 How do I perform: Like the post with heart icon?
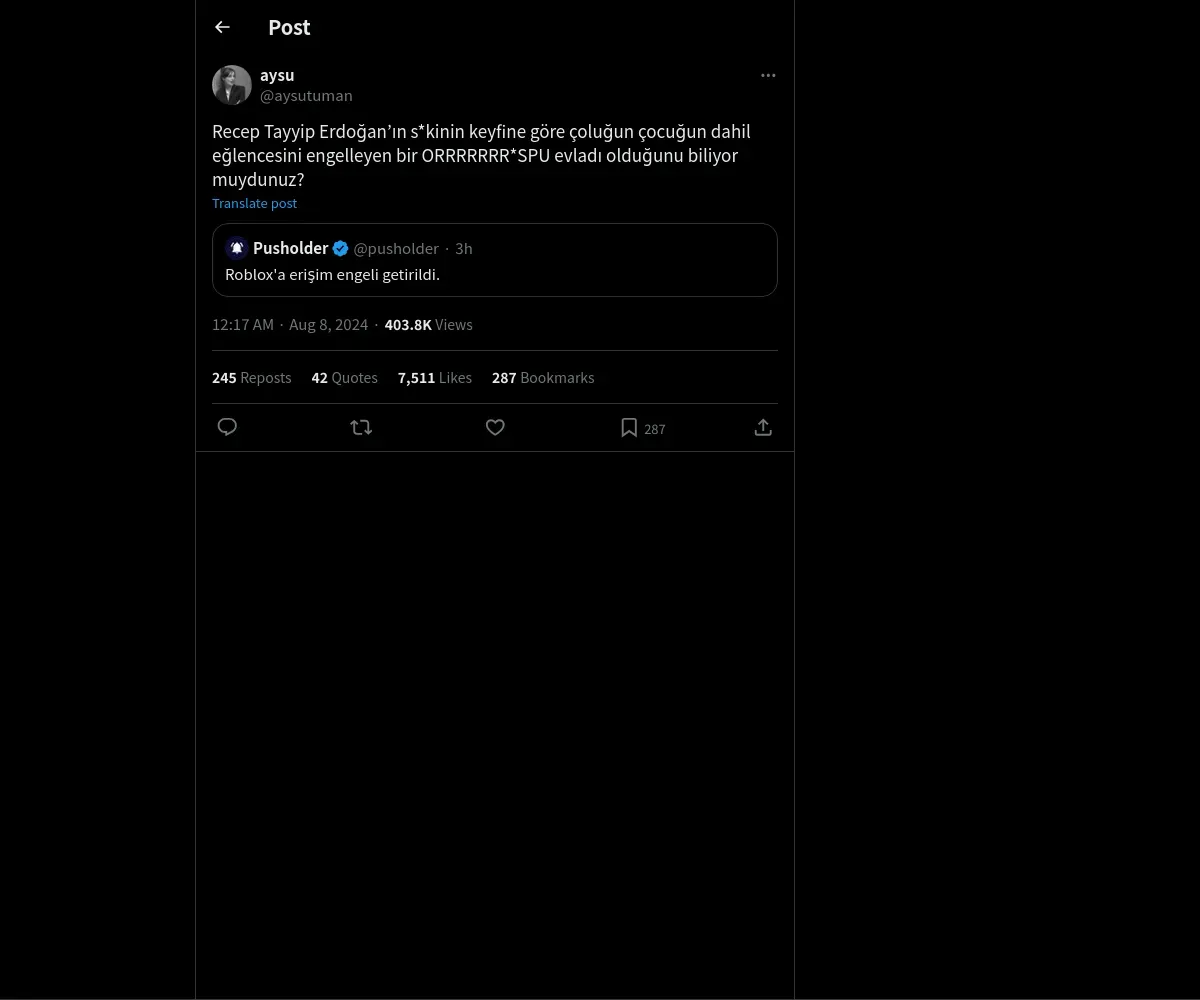(495, 427)
